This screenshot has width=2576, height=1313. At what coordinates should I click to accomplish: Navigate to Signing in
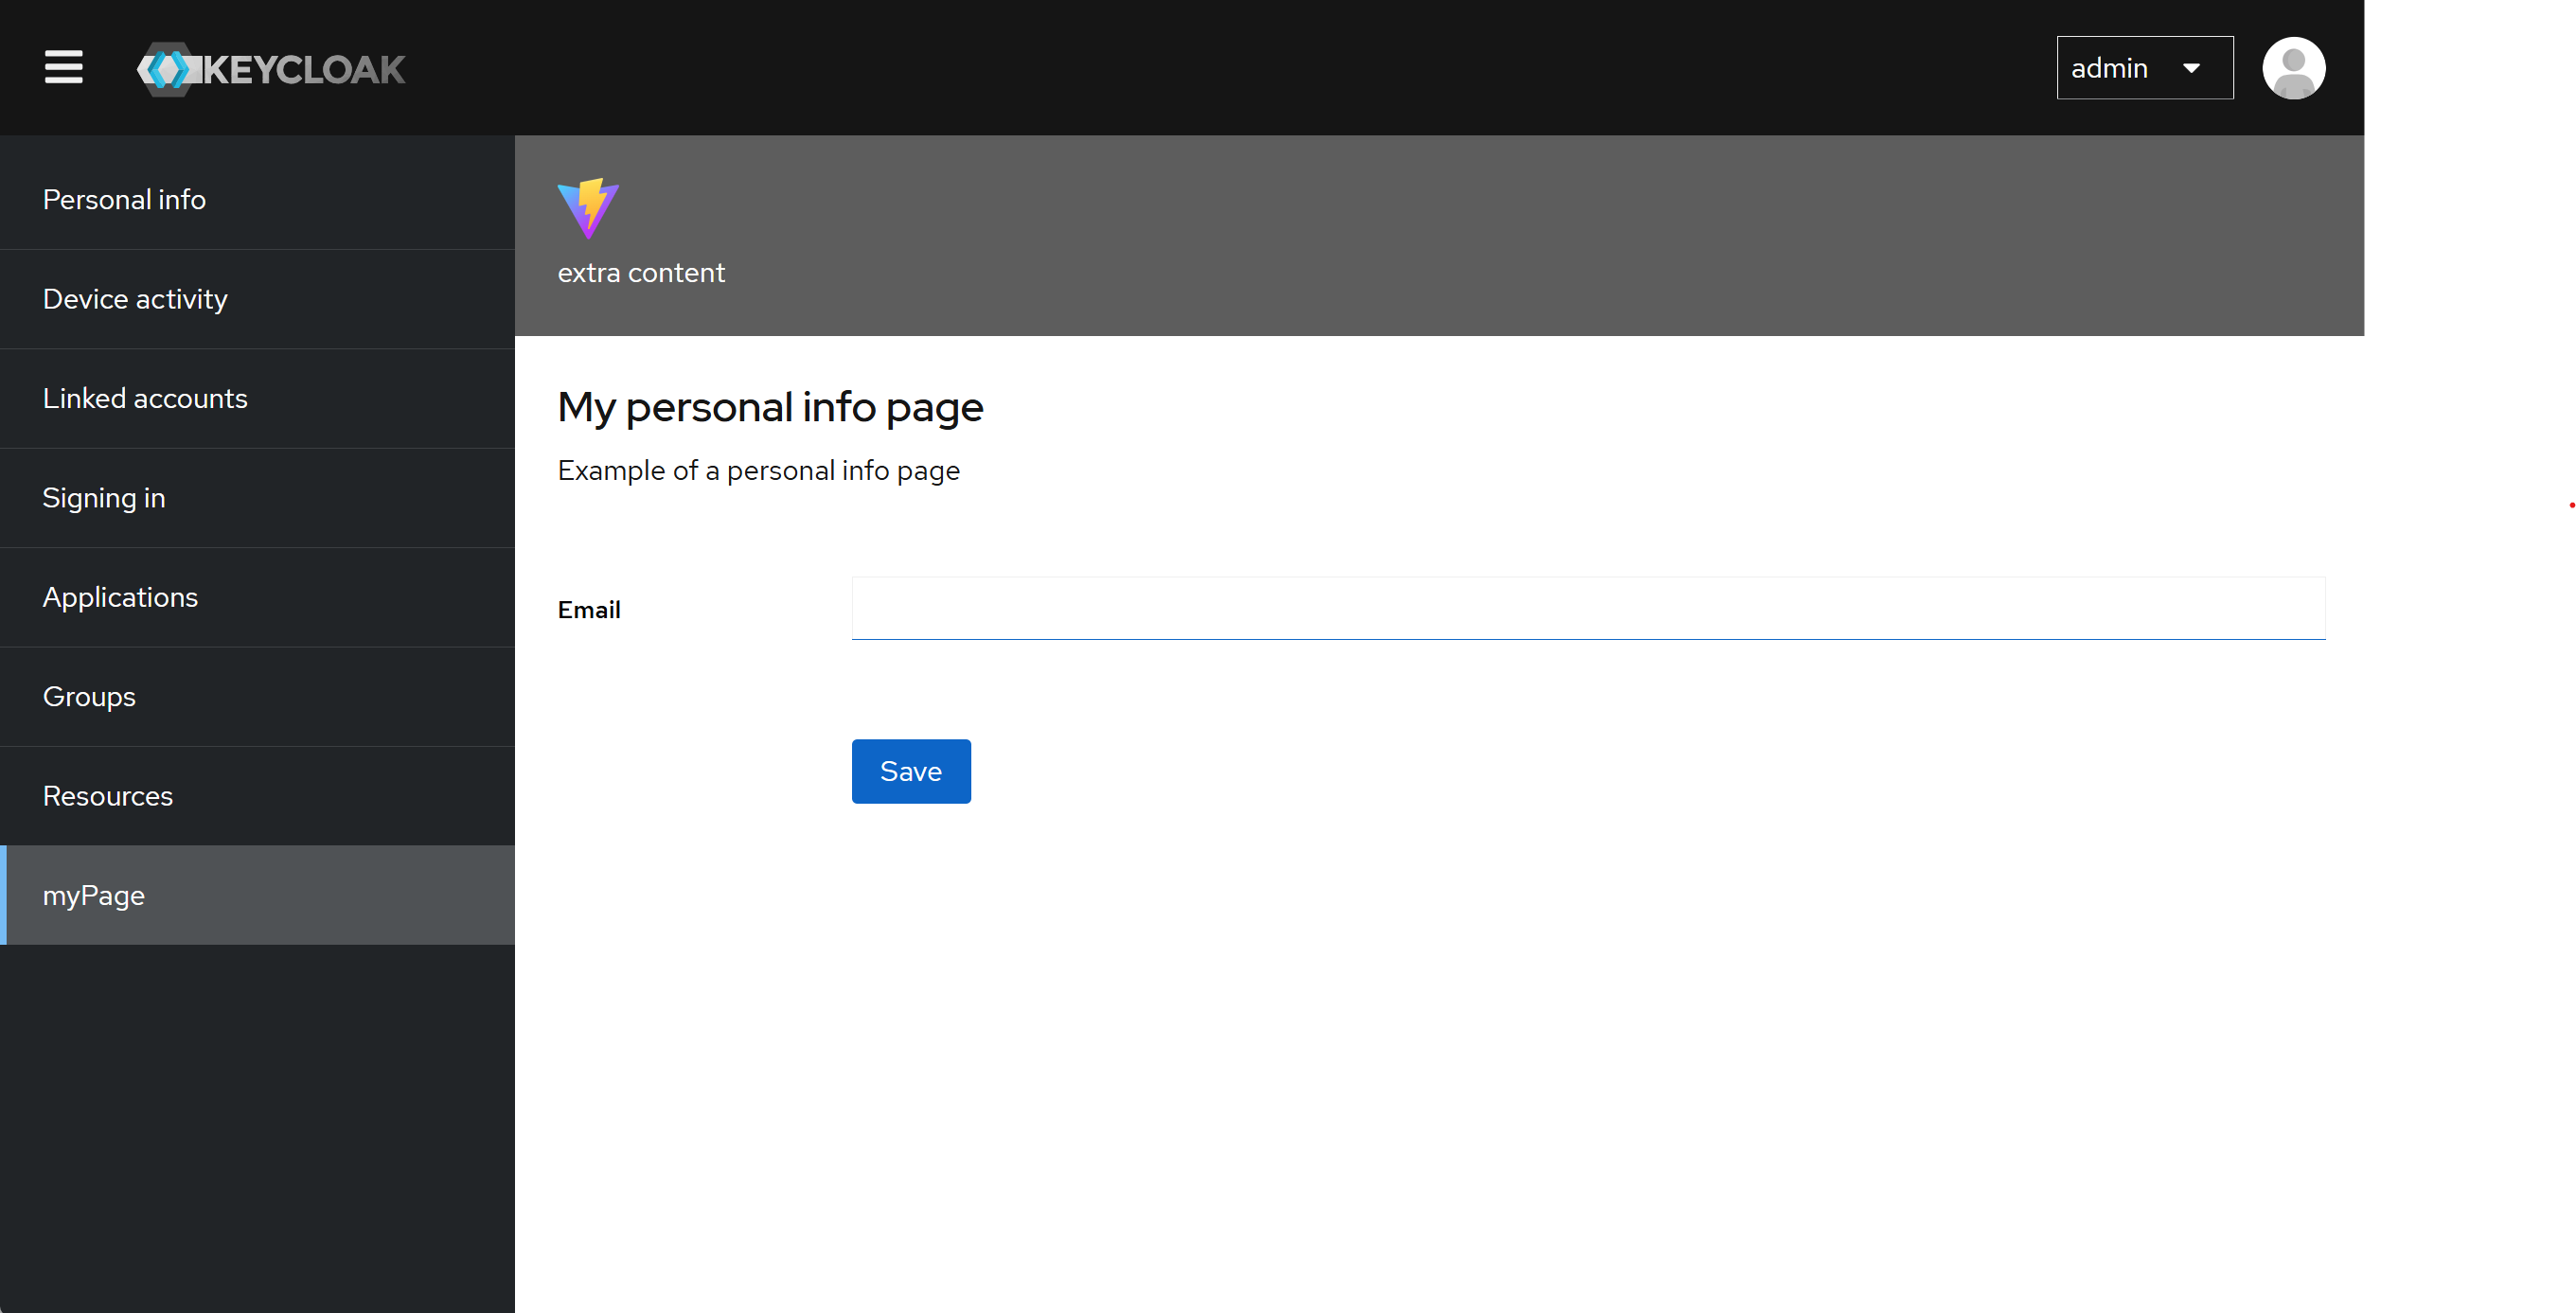104,498
